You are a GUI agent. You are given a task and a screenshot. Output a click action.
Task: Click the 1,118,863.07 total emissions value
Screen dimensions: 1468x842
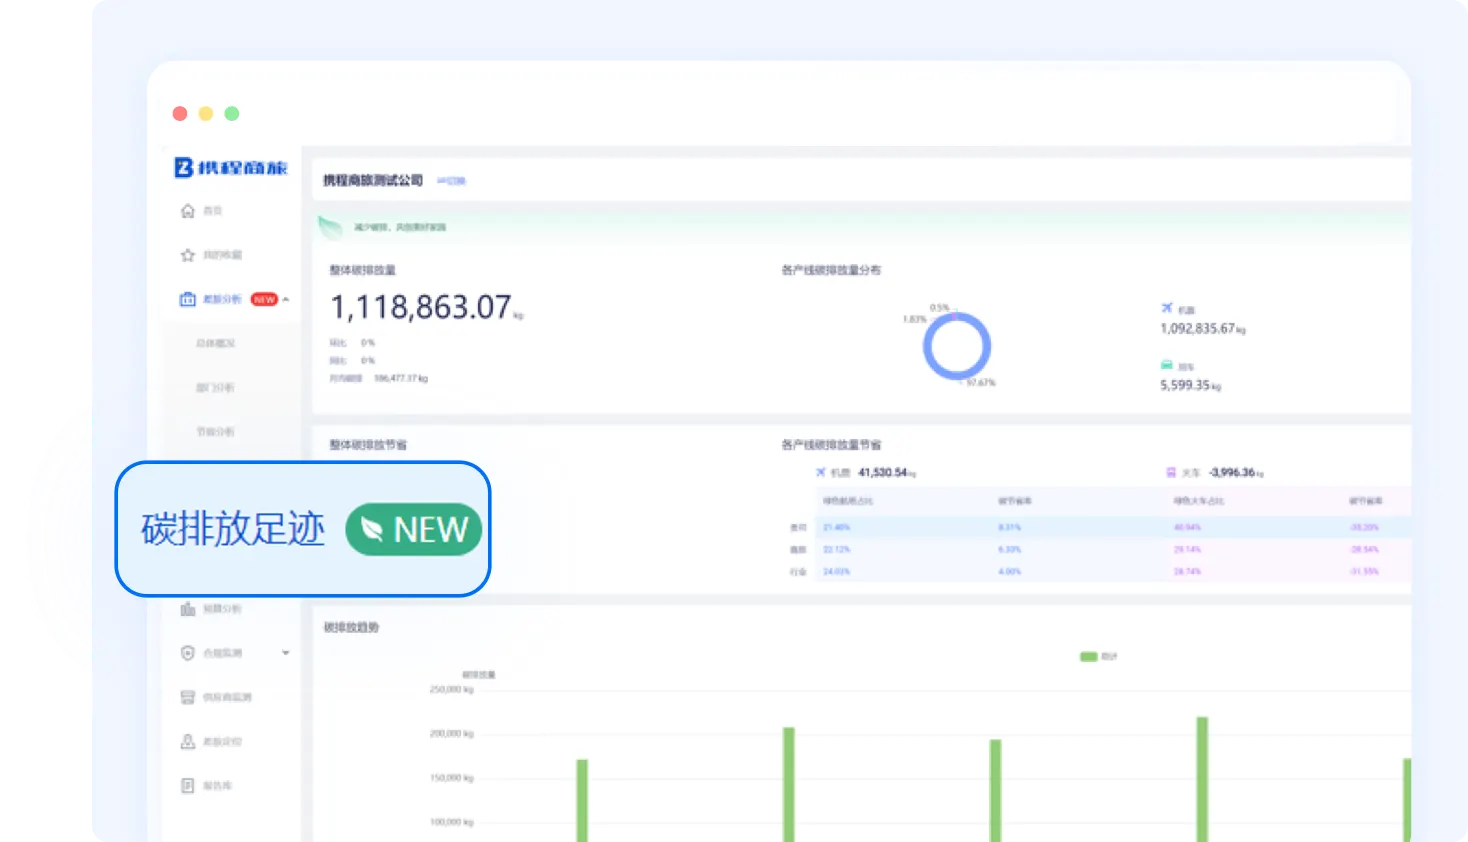(421, 307)
